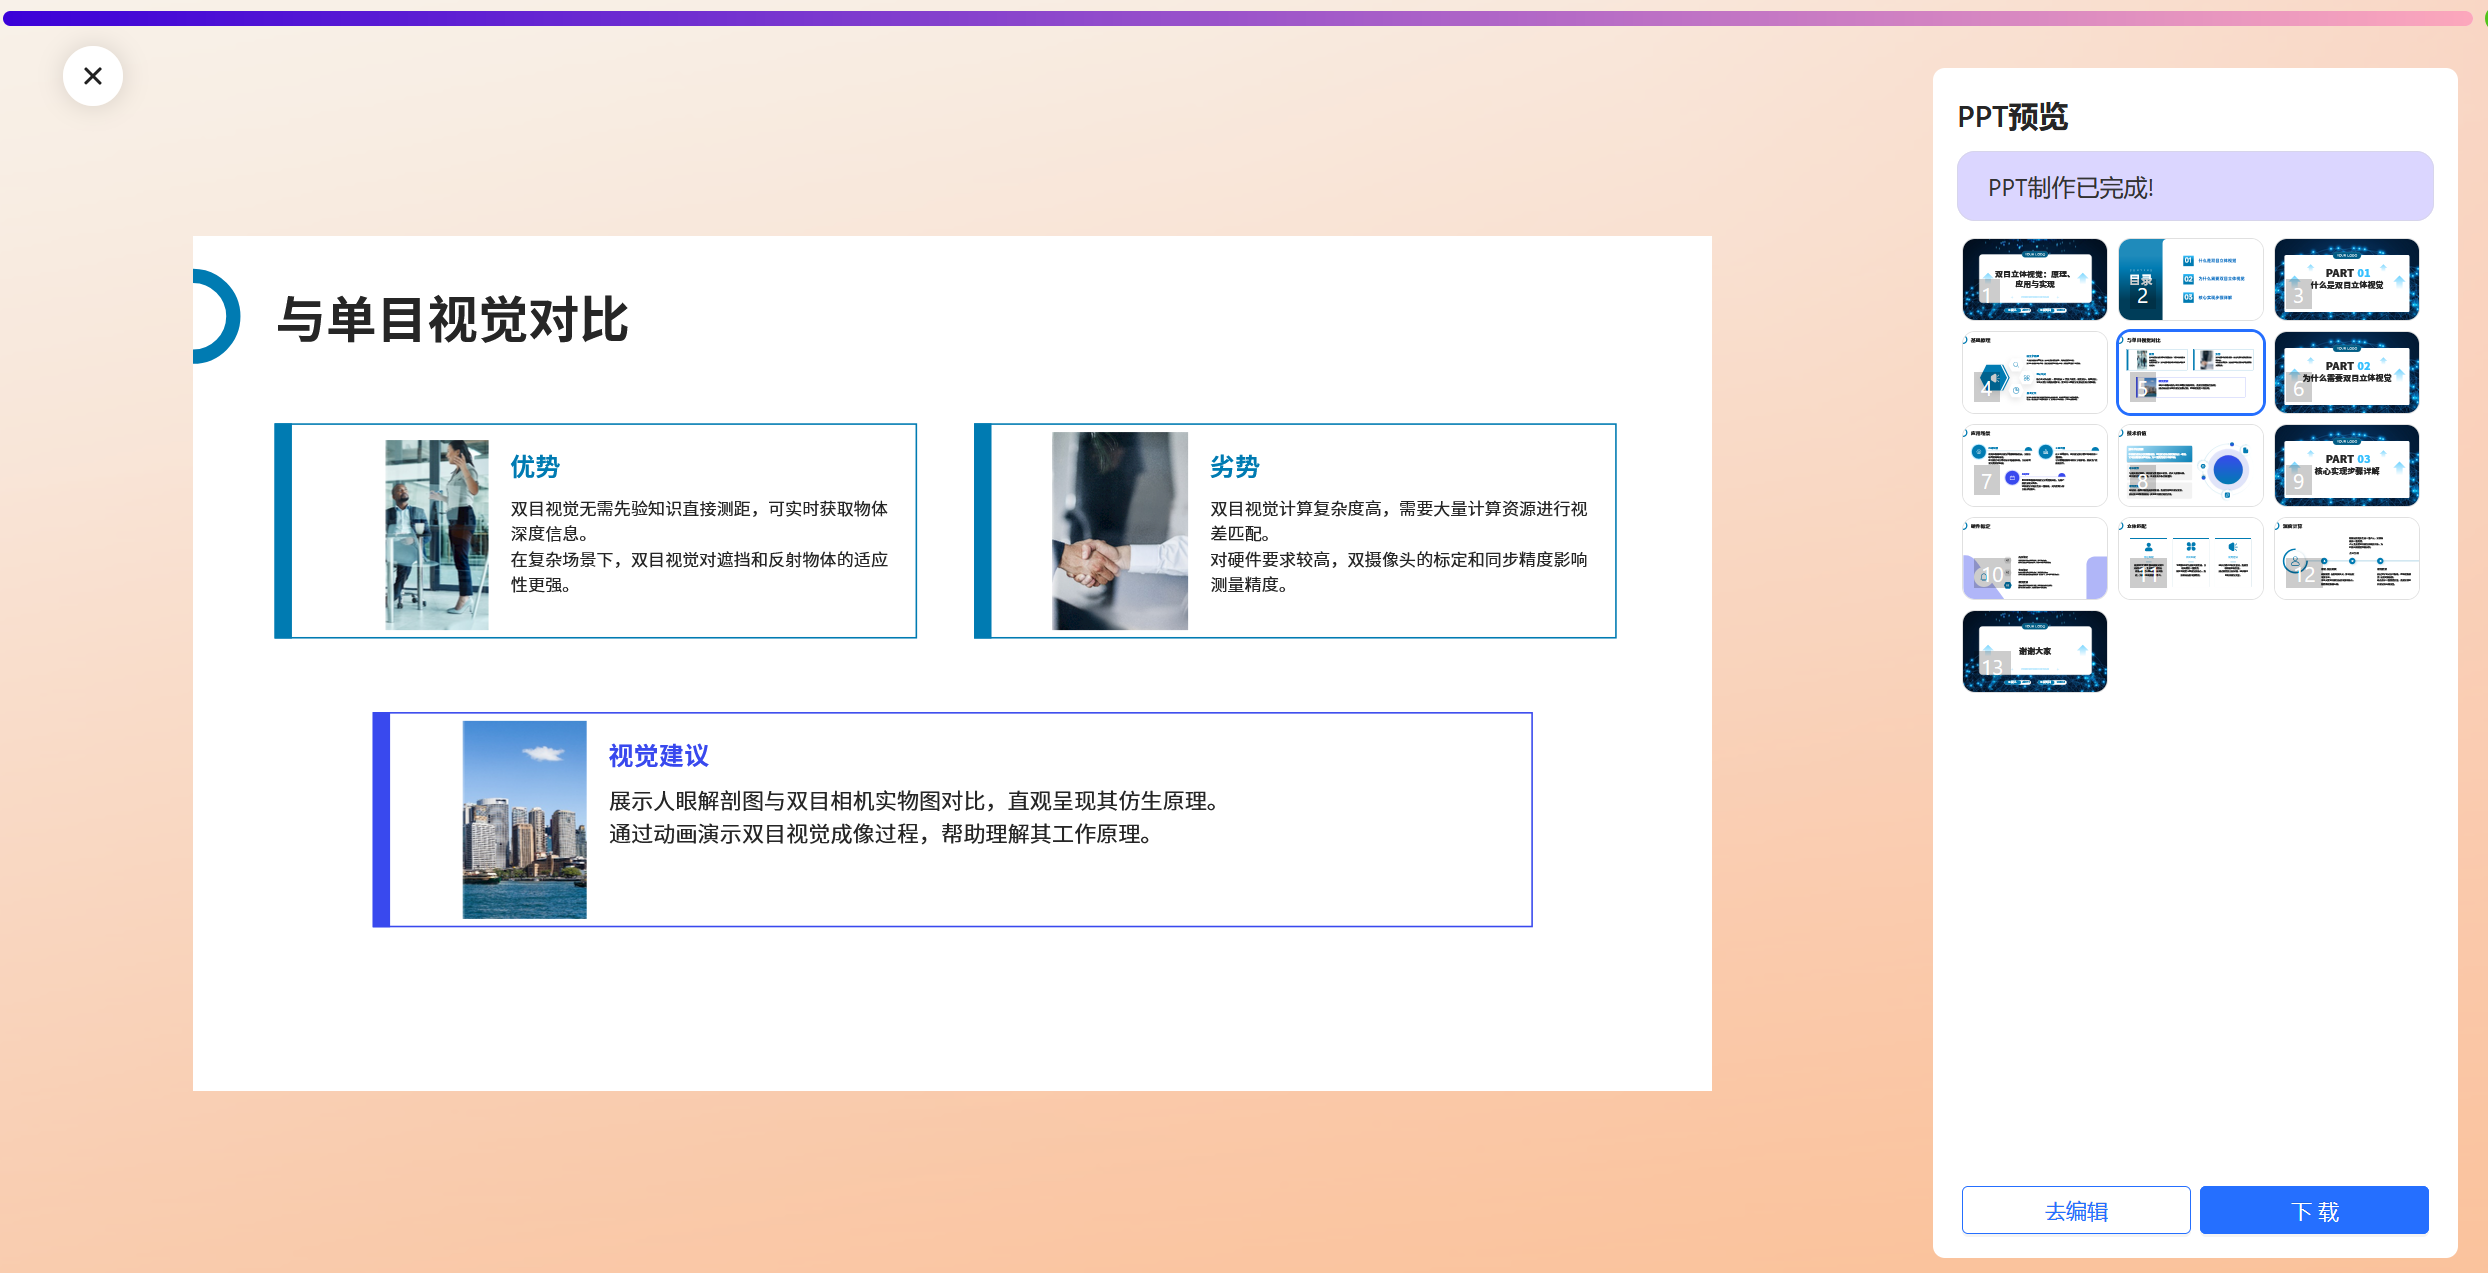Select slide 9 PART 03 thumbnail

pyautogui.click(x=2346, y=465)
